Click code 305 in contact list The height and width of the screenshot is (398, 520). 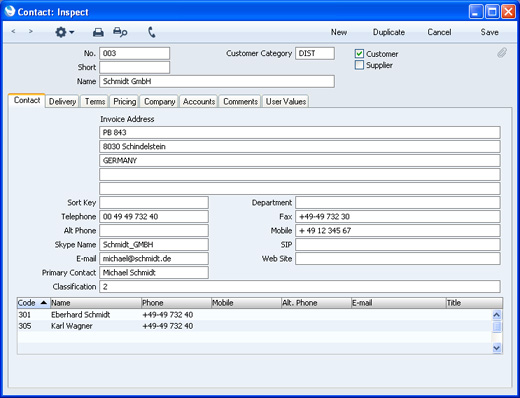25,326
